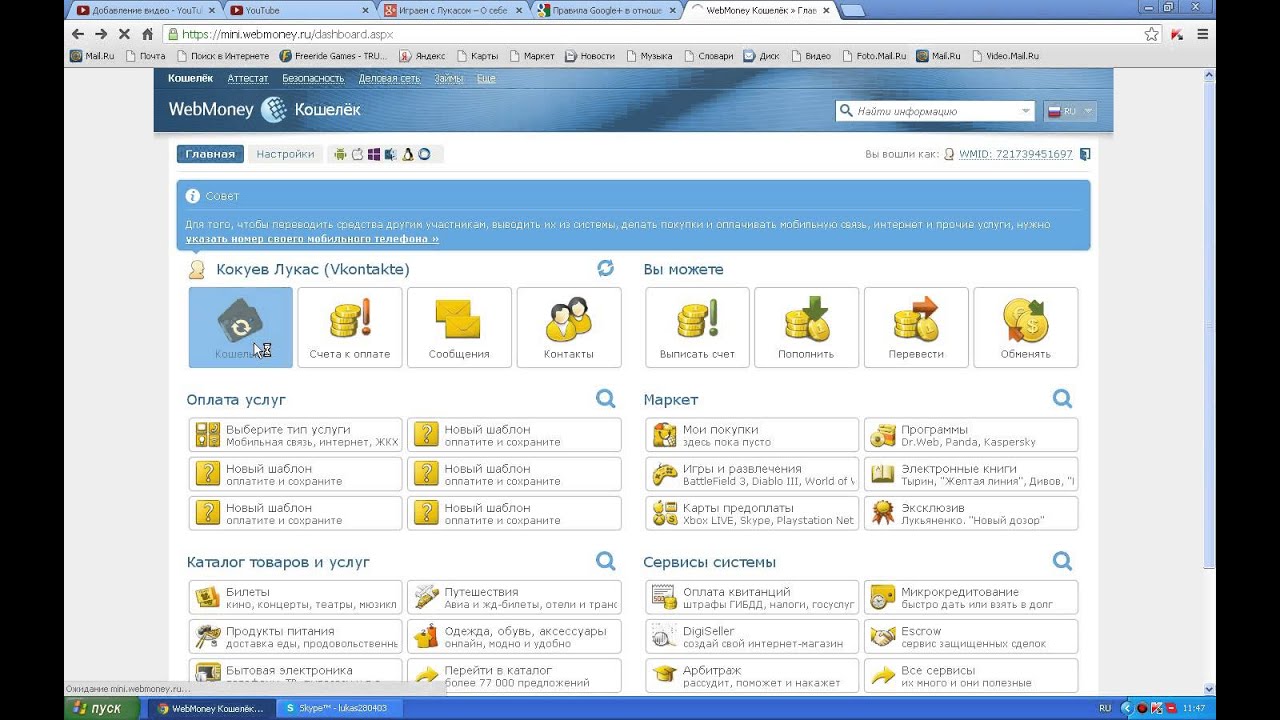Click icon next to the WMID number
Image resolution: width=1280 pixels, height=720 pixels.
coord(1086,154)
